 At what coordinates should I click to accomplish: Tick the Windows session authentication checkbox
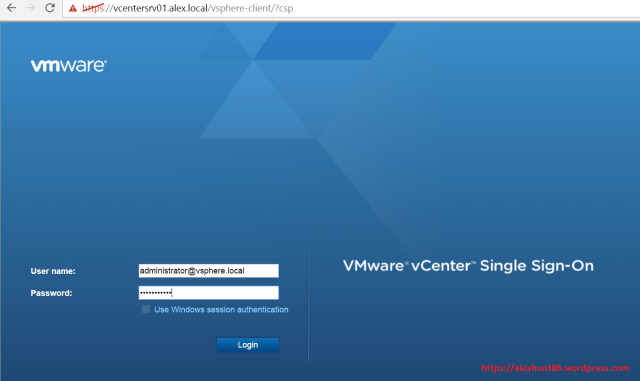[146, 309]
